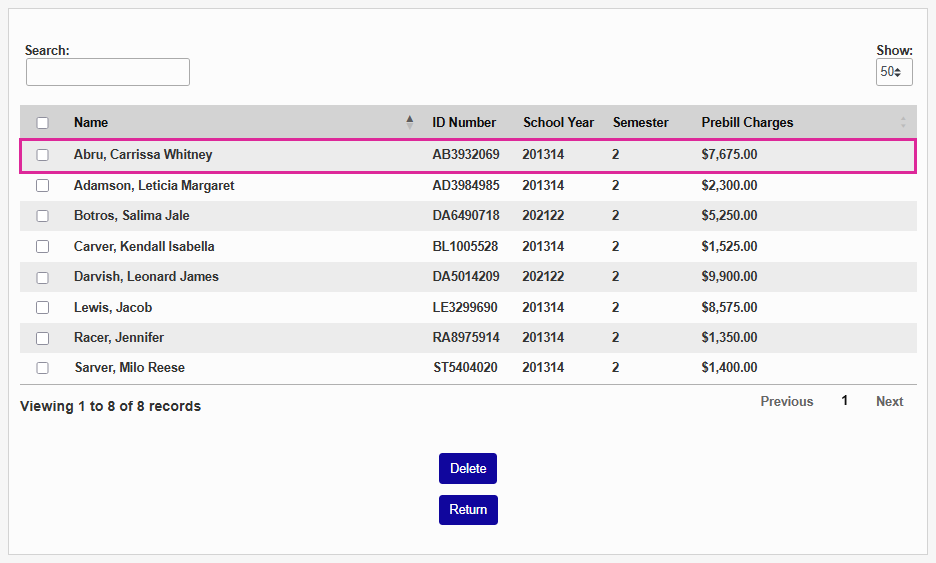
Task: Open the Show entries dropdown
Action: [893, 72]
